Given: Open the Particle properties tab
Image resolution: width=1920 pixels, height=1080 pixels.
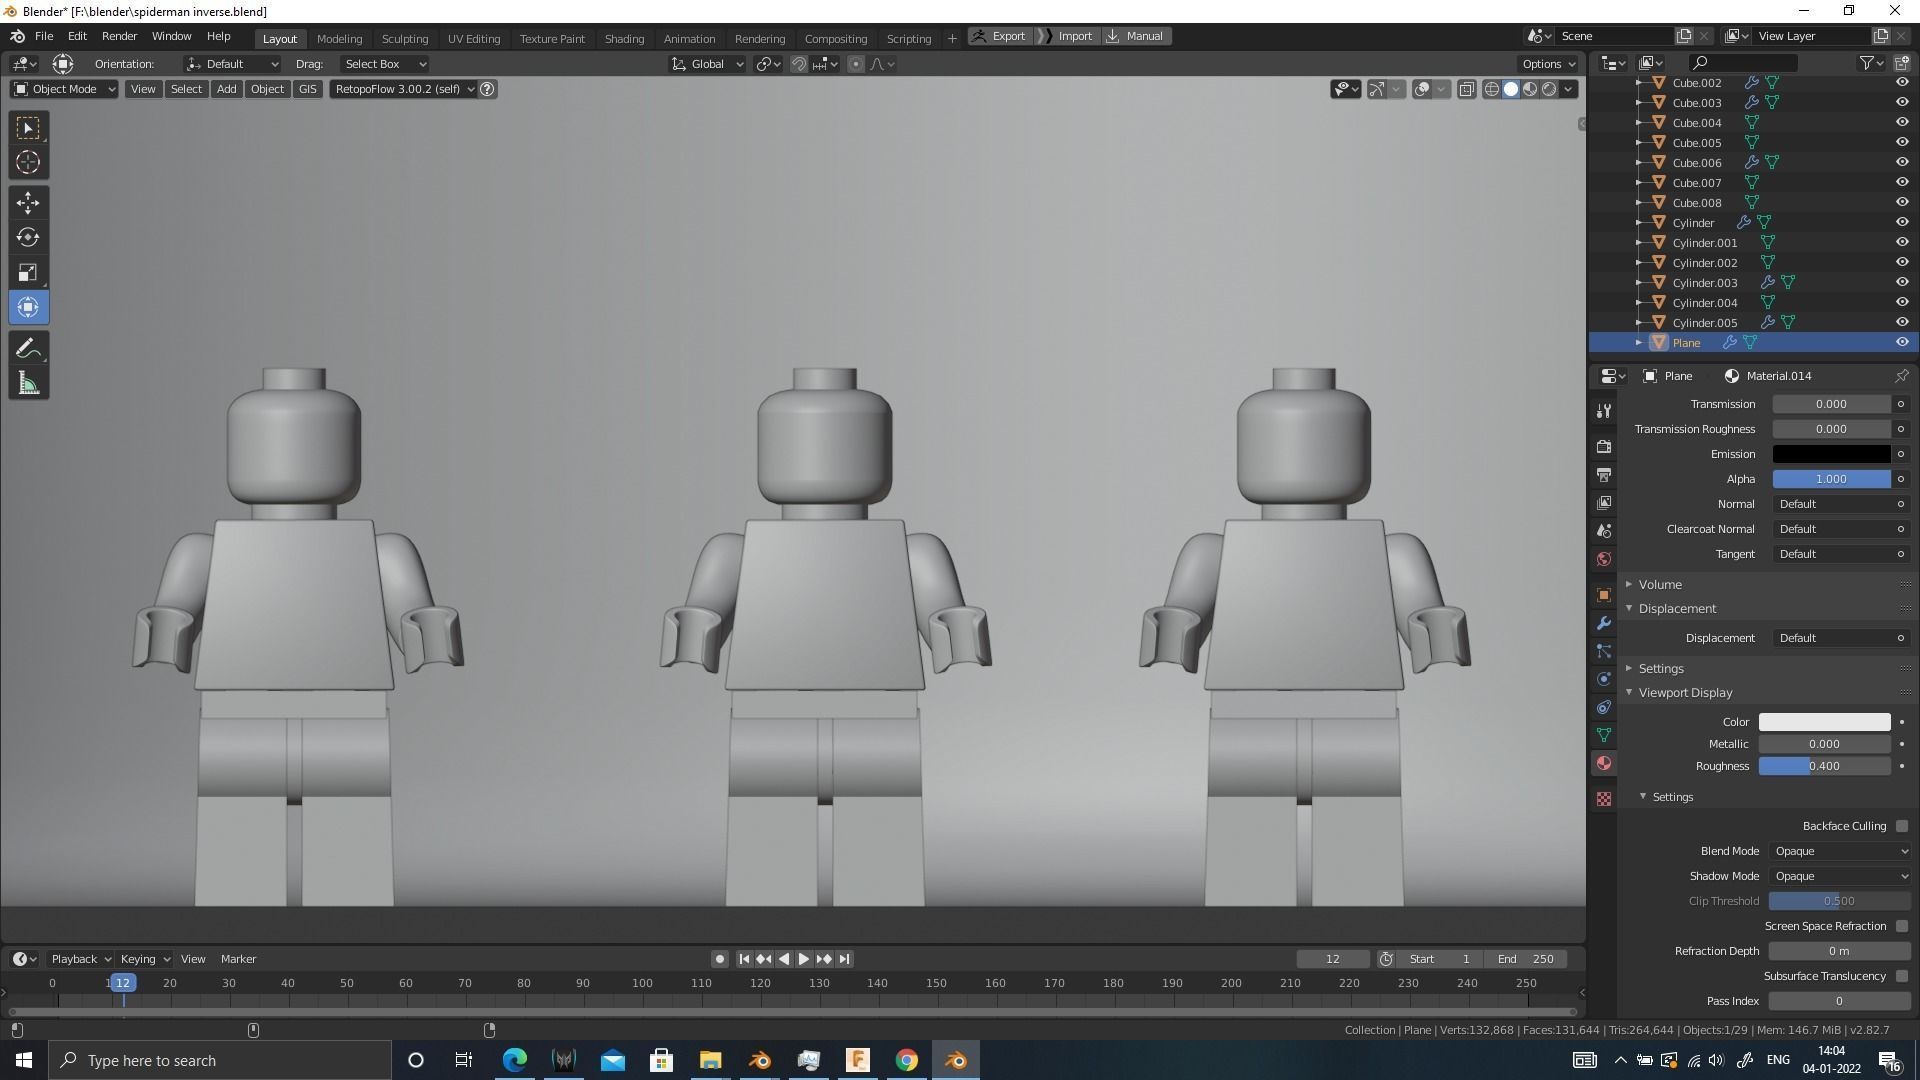Looking at the screenshot, I should (x=1604, y=651).
